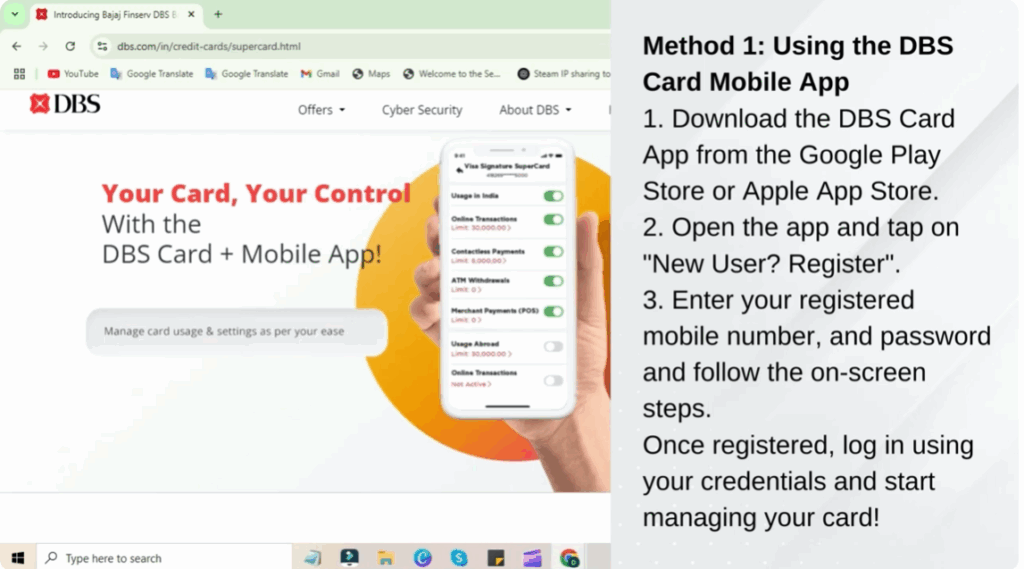Open the Chrome icon on the taskbar
This screenshot has width=1024, height=569.
[569, 558]
